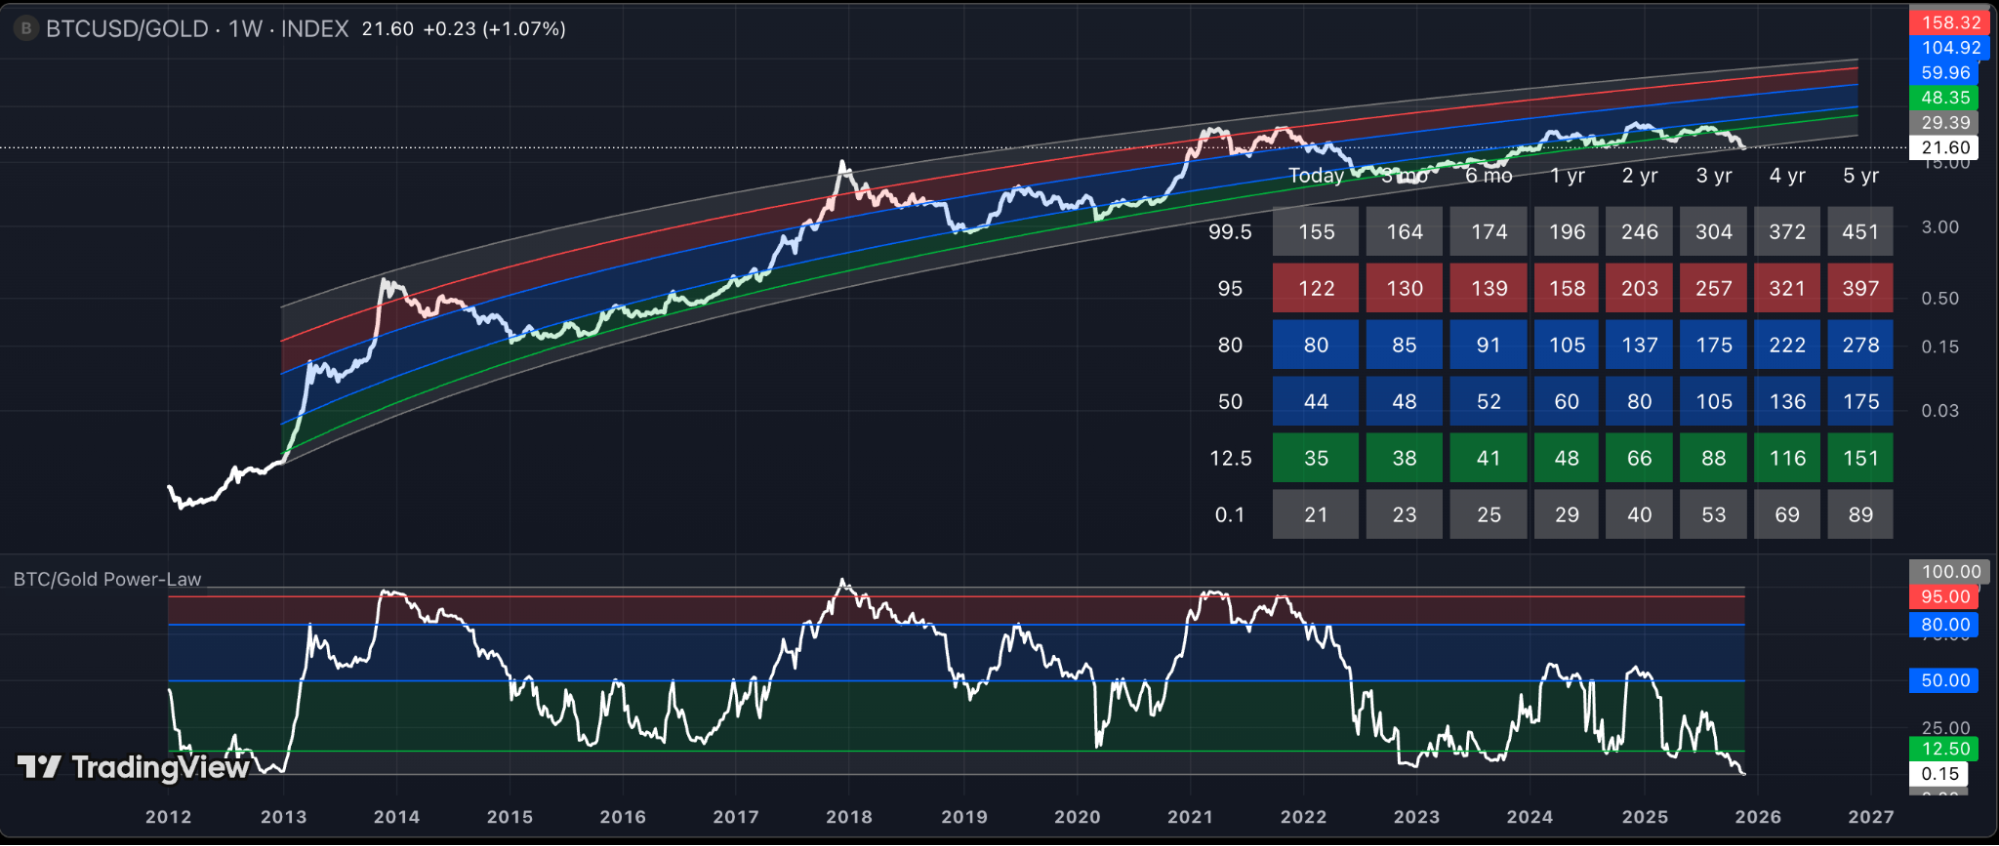This screenshot has height=846, width=1999.
Task: Click the green cell showing 151
Action: pos(1860,458)
